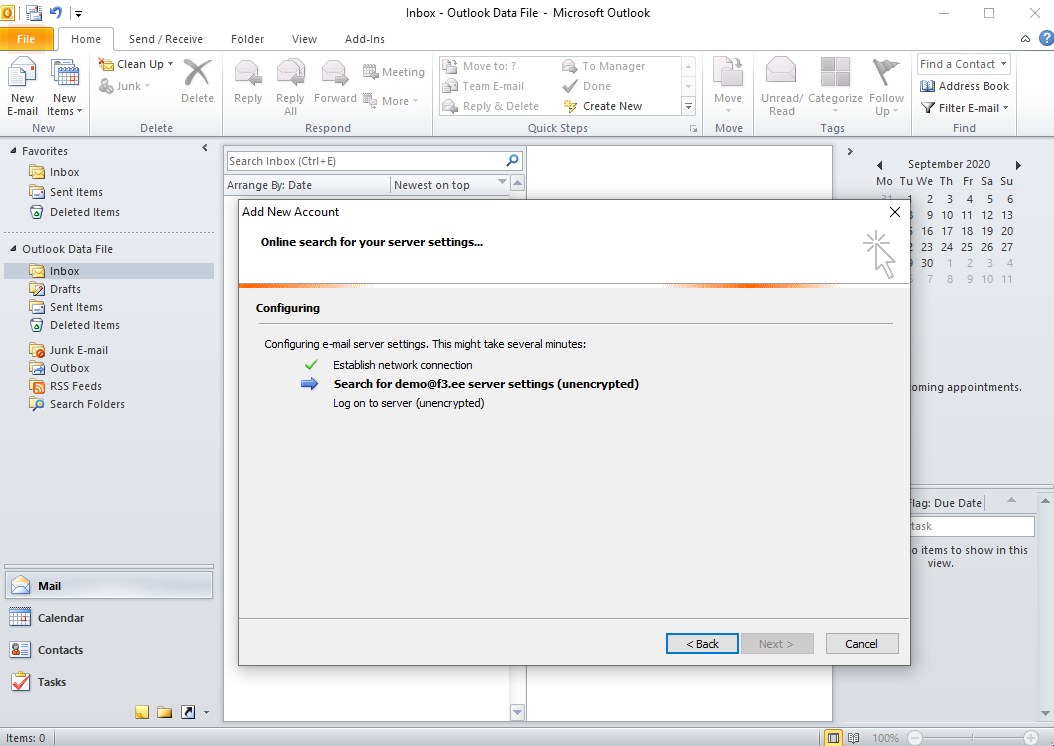Screen dimensions: 1054x746
Task: Open Customize Quick Access Toolbar dropdown
Action: pyautogui.click(x=78, y=13)
